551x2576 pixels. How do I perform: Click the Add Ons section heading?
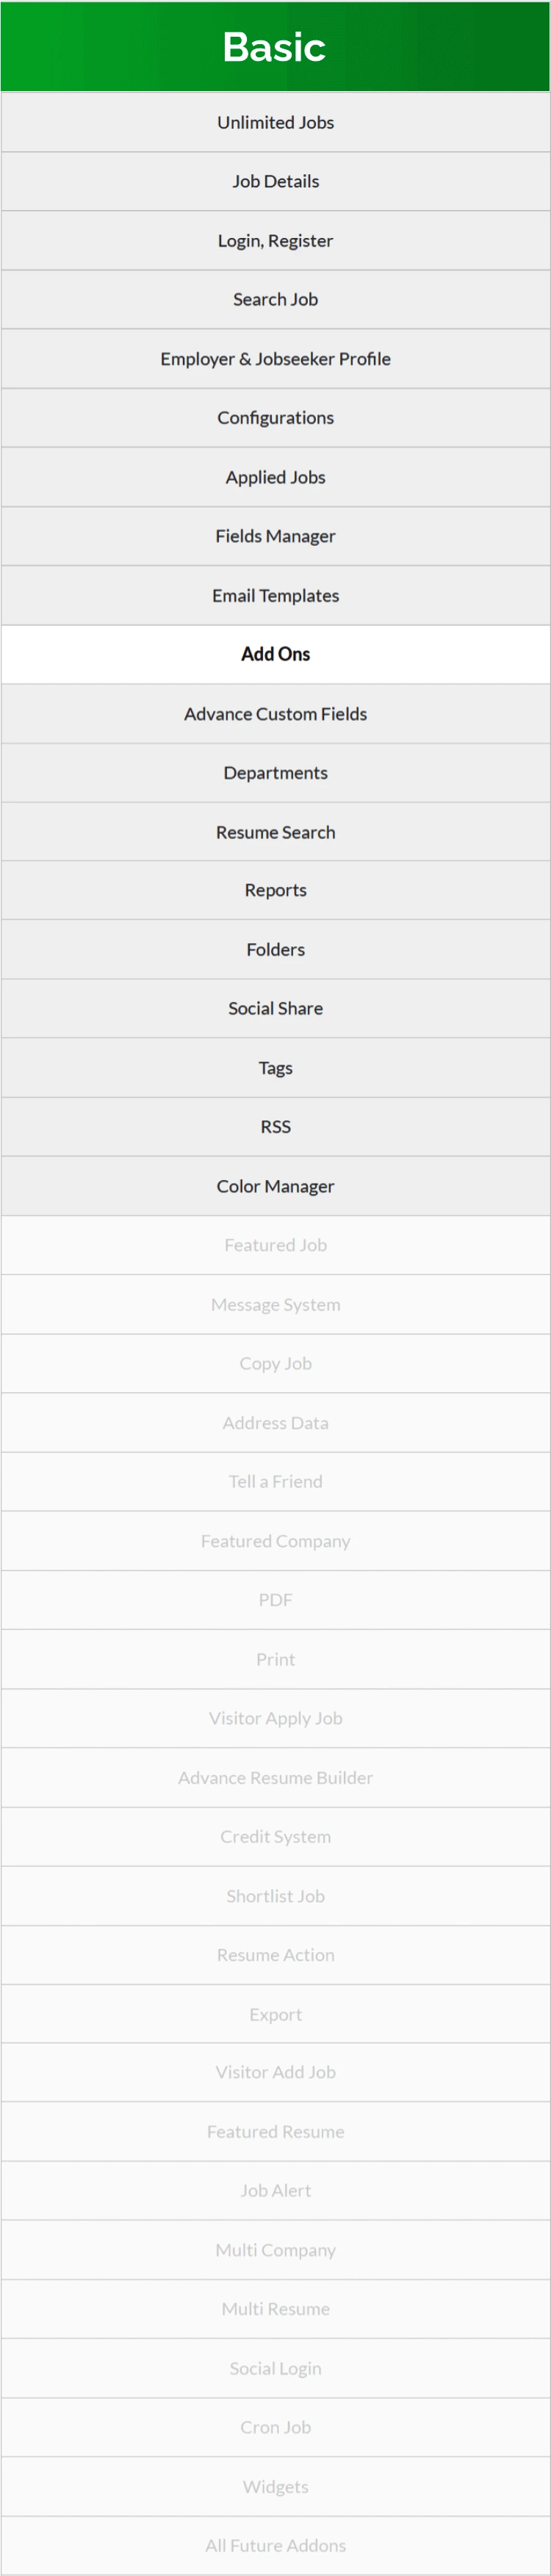275,654
